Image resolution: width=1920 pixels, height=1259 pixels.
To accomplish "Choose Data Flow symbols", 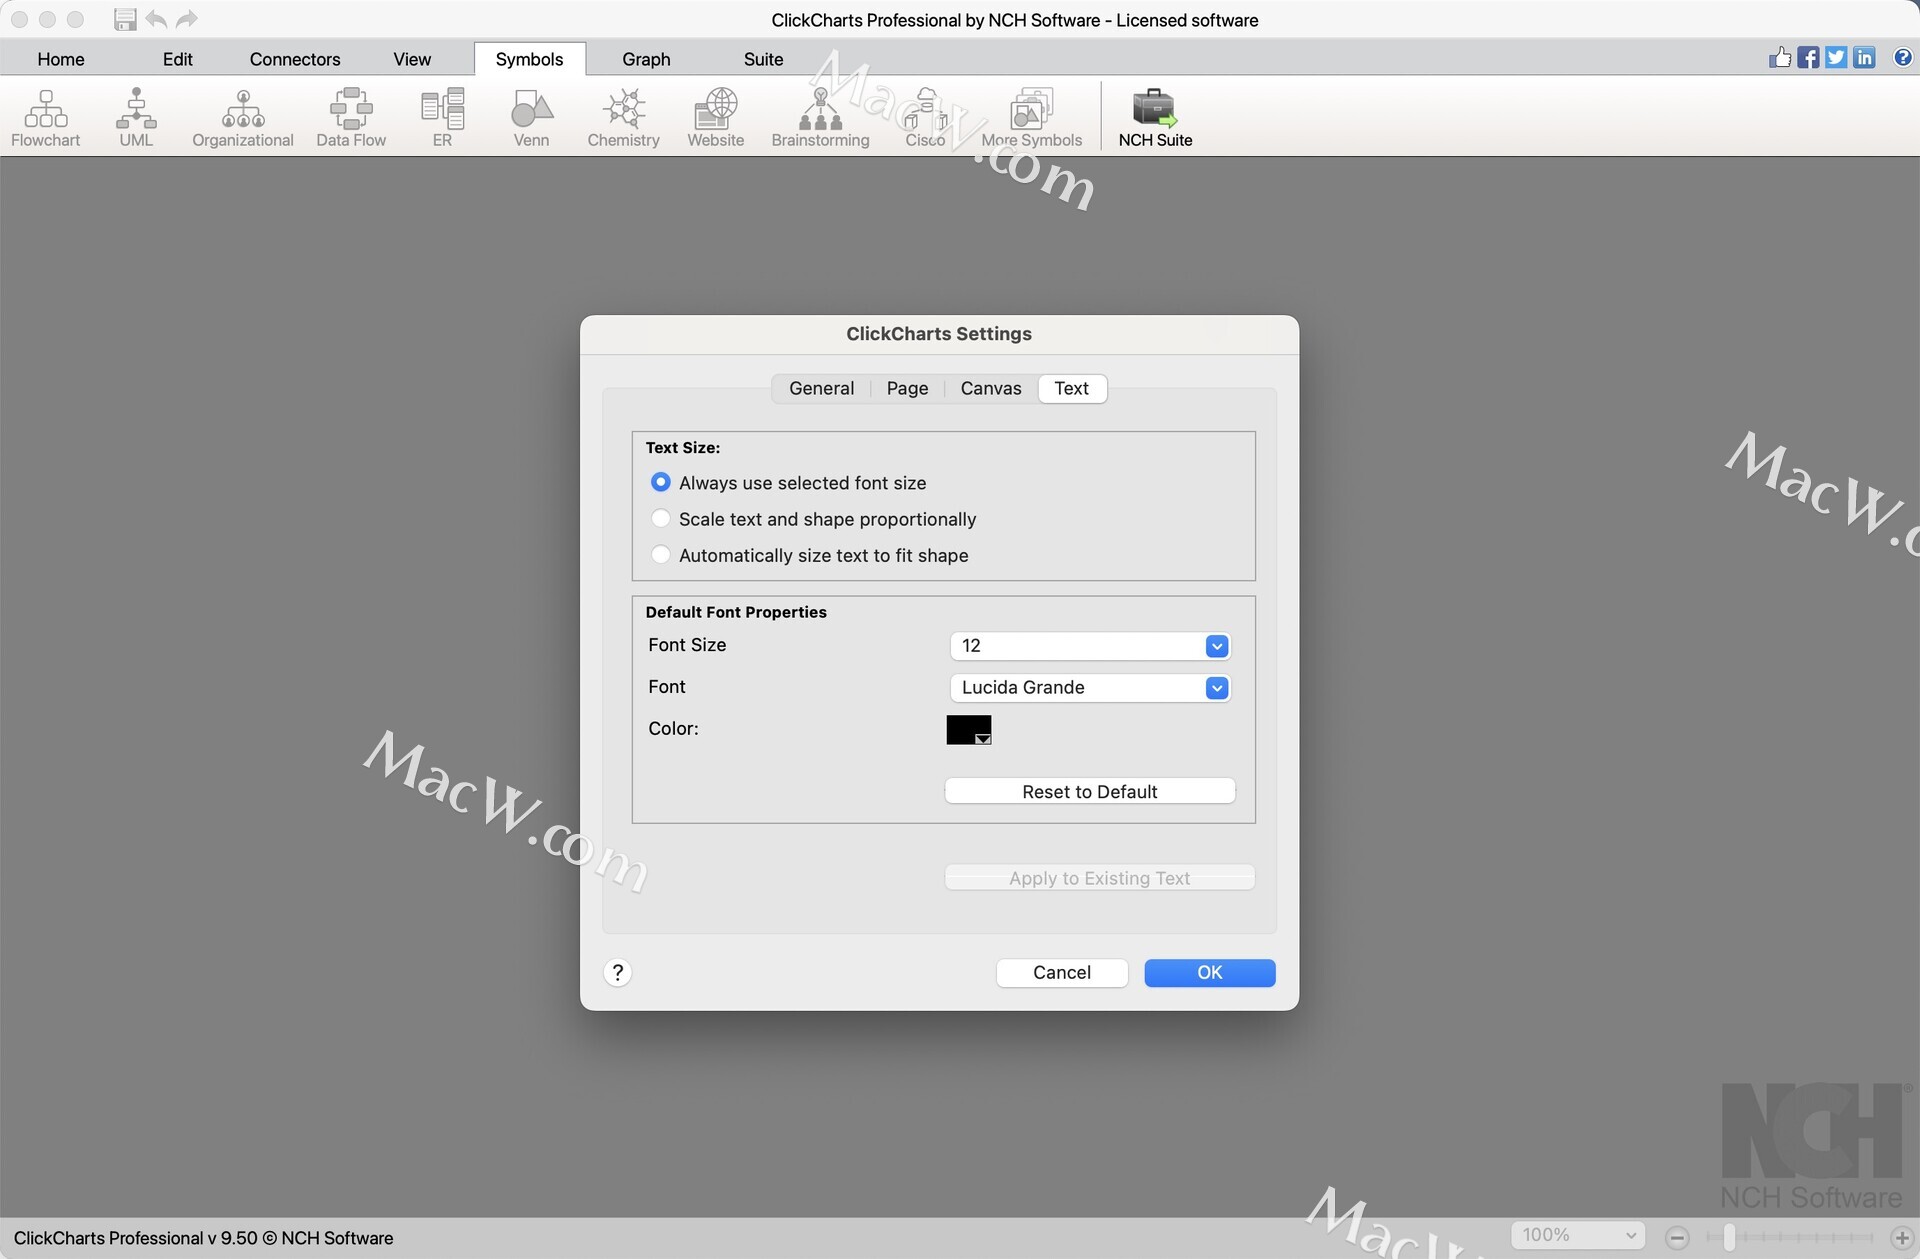I will 351,118.
